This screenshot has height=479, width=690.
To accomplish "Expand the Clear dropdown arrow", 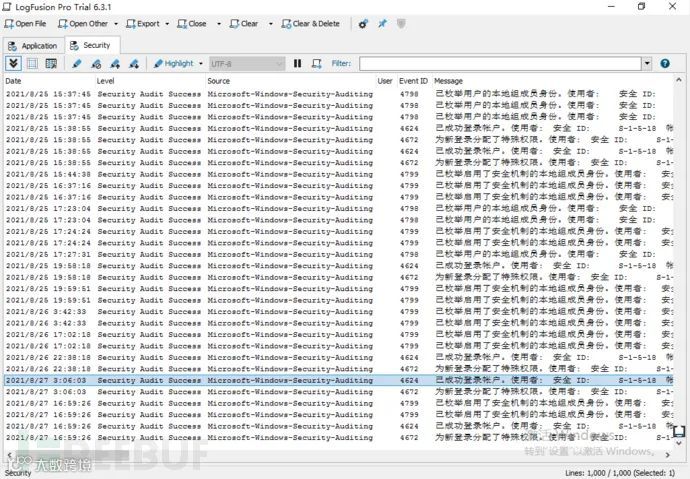I will point(271,24).
